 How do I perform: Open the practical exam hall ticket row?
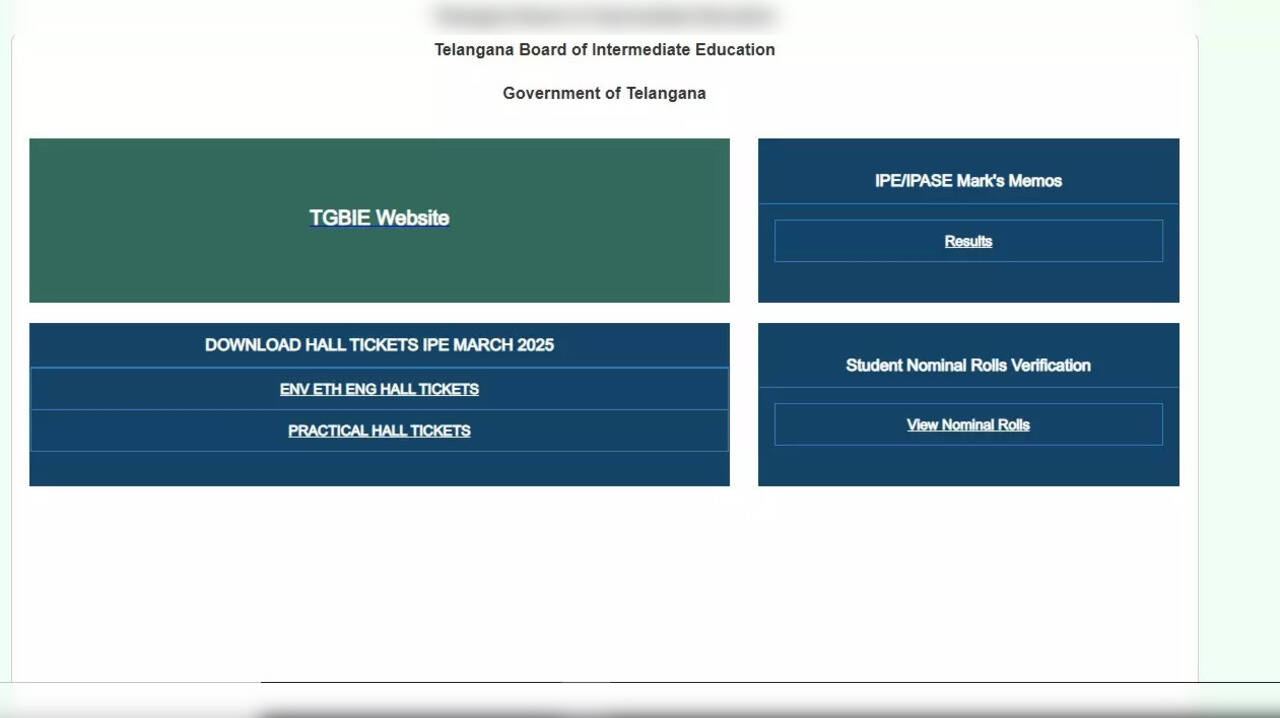(x=379, y=430)
